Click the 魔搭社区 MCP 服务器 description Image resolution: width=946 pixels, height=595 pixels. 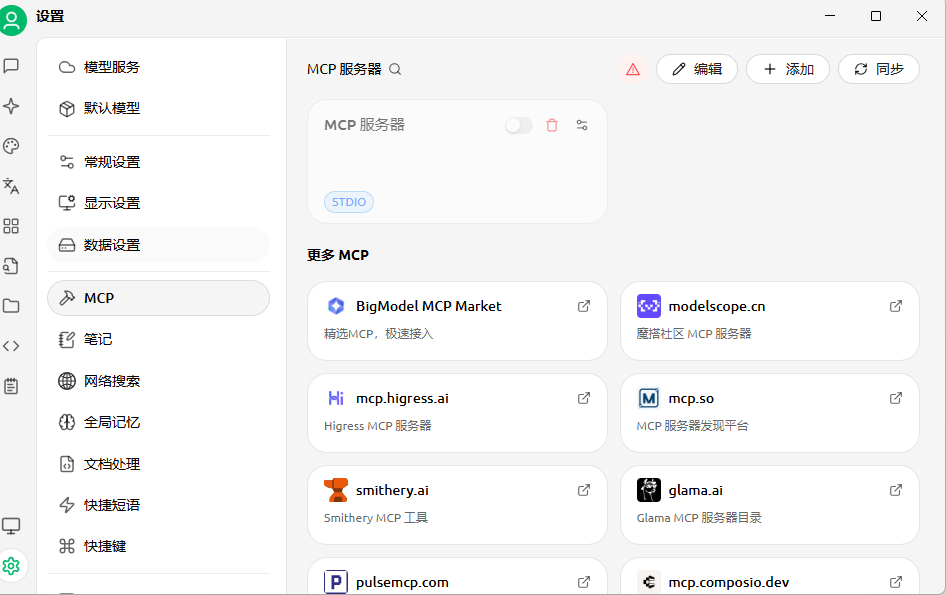694,334
